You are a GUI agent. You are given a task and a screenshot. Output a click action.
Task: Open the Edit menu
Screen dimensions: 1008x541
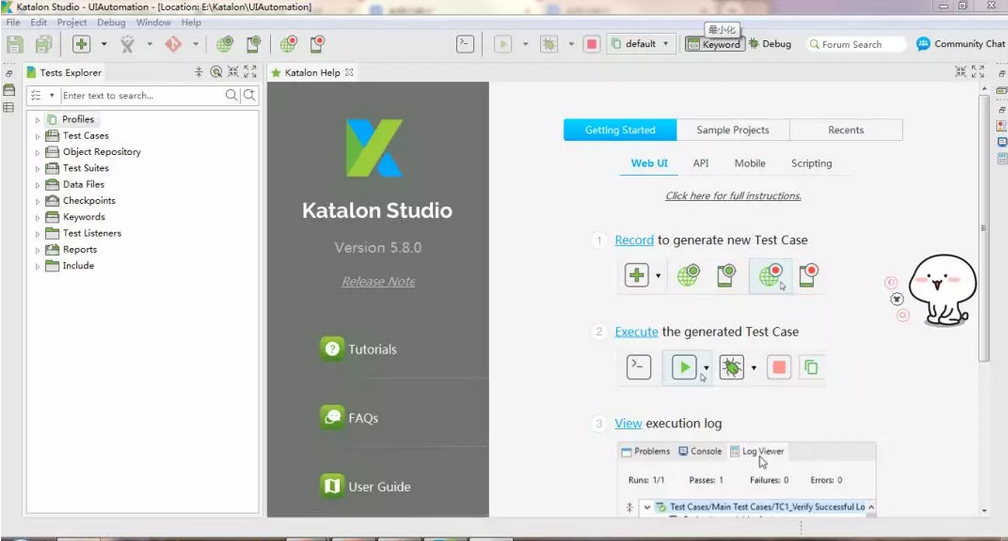point(39,22)
